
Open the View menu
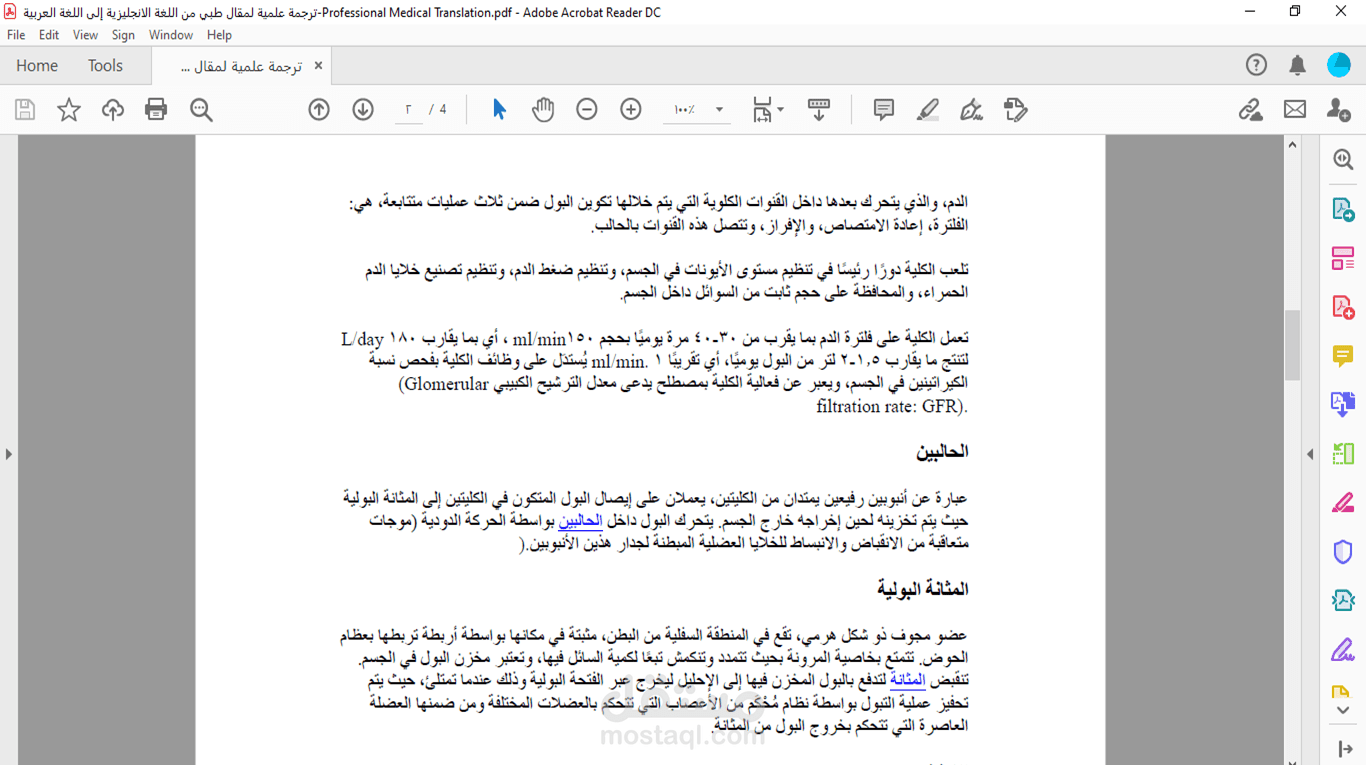coord(86,35)
